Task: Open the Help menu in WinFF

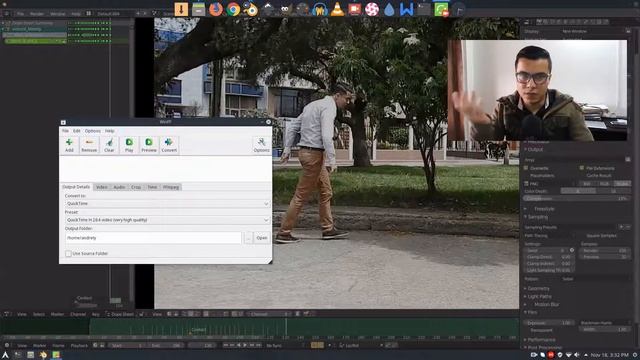Action: pyautogui.click(x=109, y=131)
